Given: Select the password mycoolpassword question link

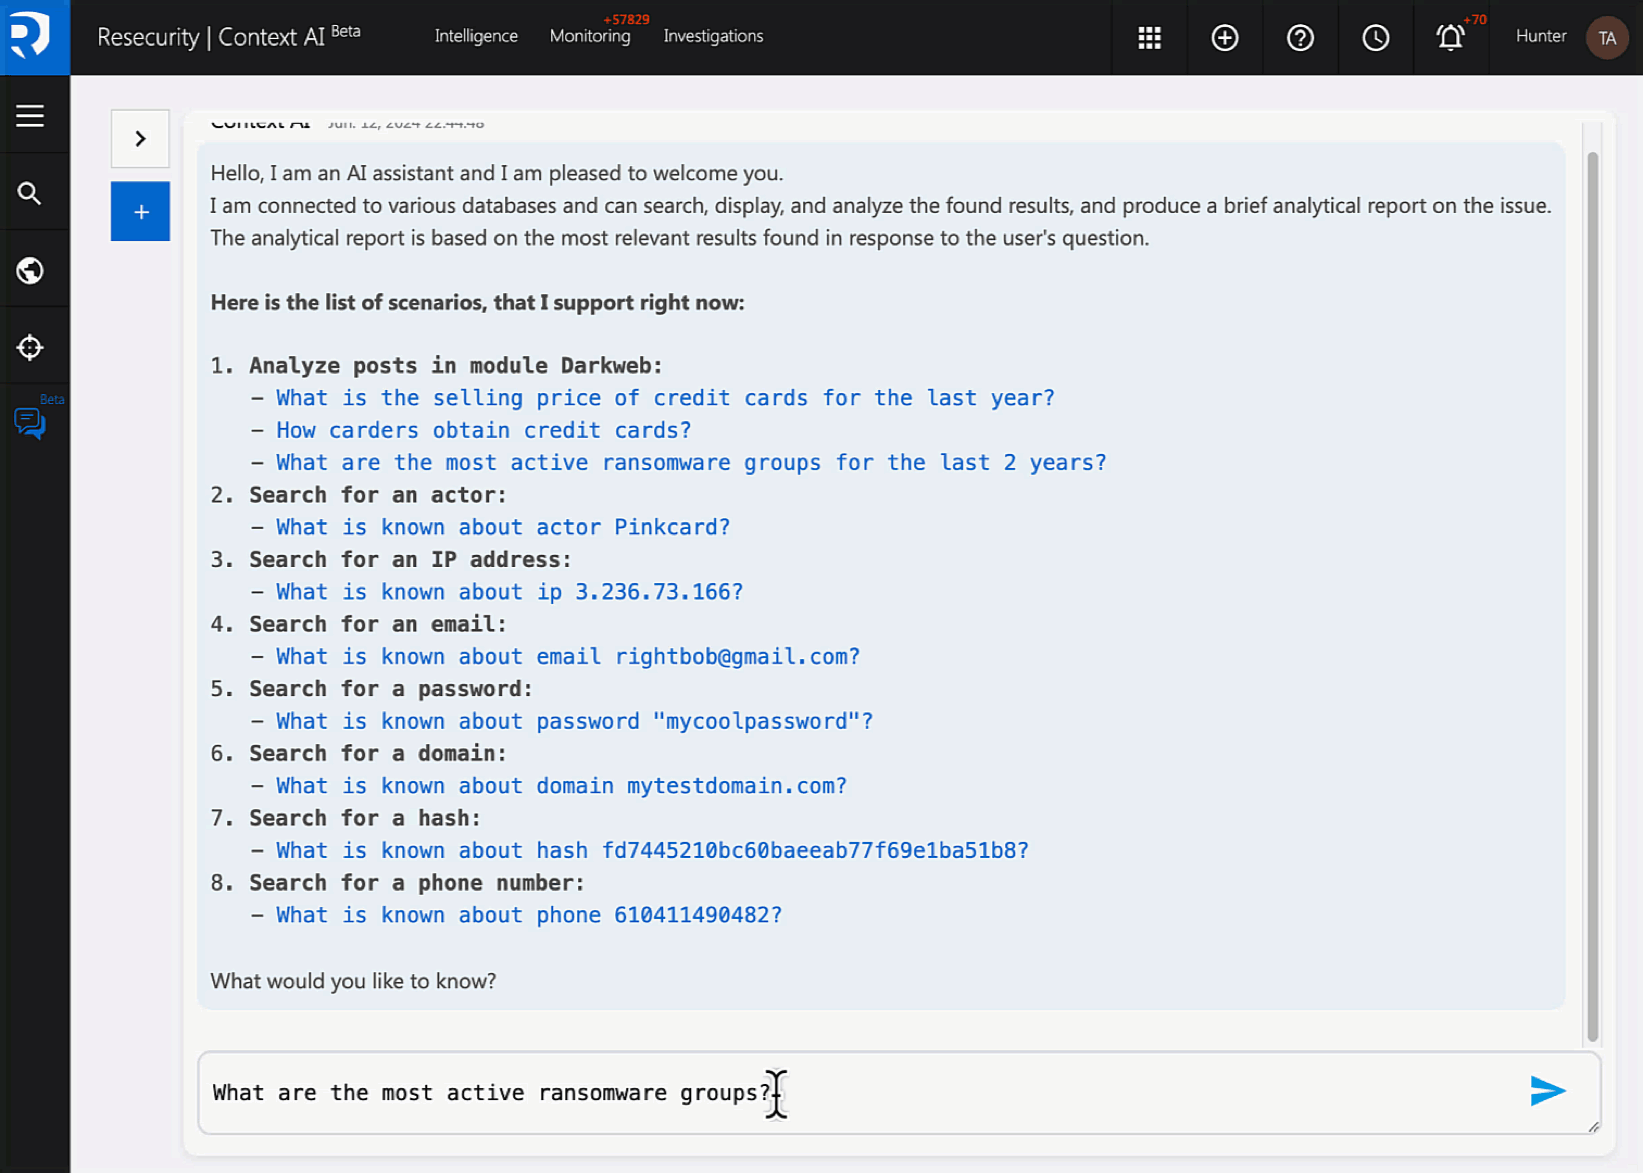Looking at the screenshot, I should [575, 721].
